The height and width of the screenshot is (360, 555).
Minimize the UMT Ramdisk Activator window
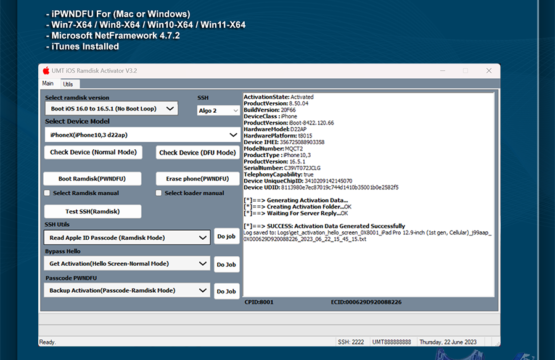point(442,71)
